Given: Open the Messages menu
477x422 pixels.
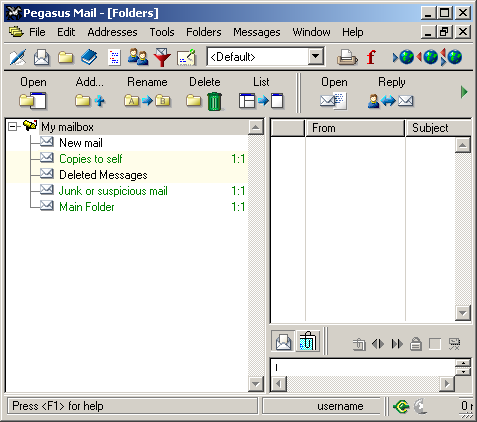Looking at the screenshot, I should click(x=257, y=32).
